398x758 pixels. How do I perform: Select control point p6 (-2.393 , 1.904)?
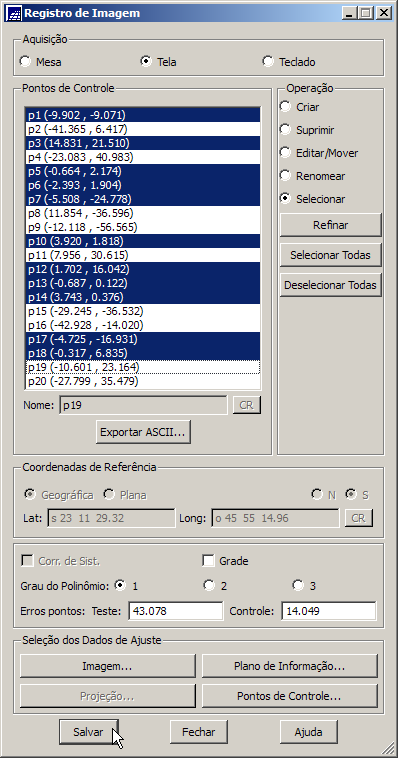(143, 185)
